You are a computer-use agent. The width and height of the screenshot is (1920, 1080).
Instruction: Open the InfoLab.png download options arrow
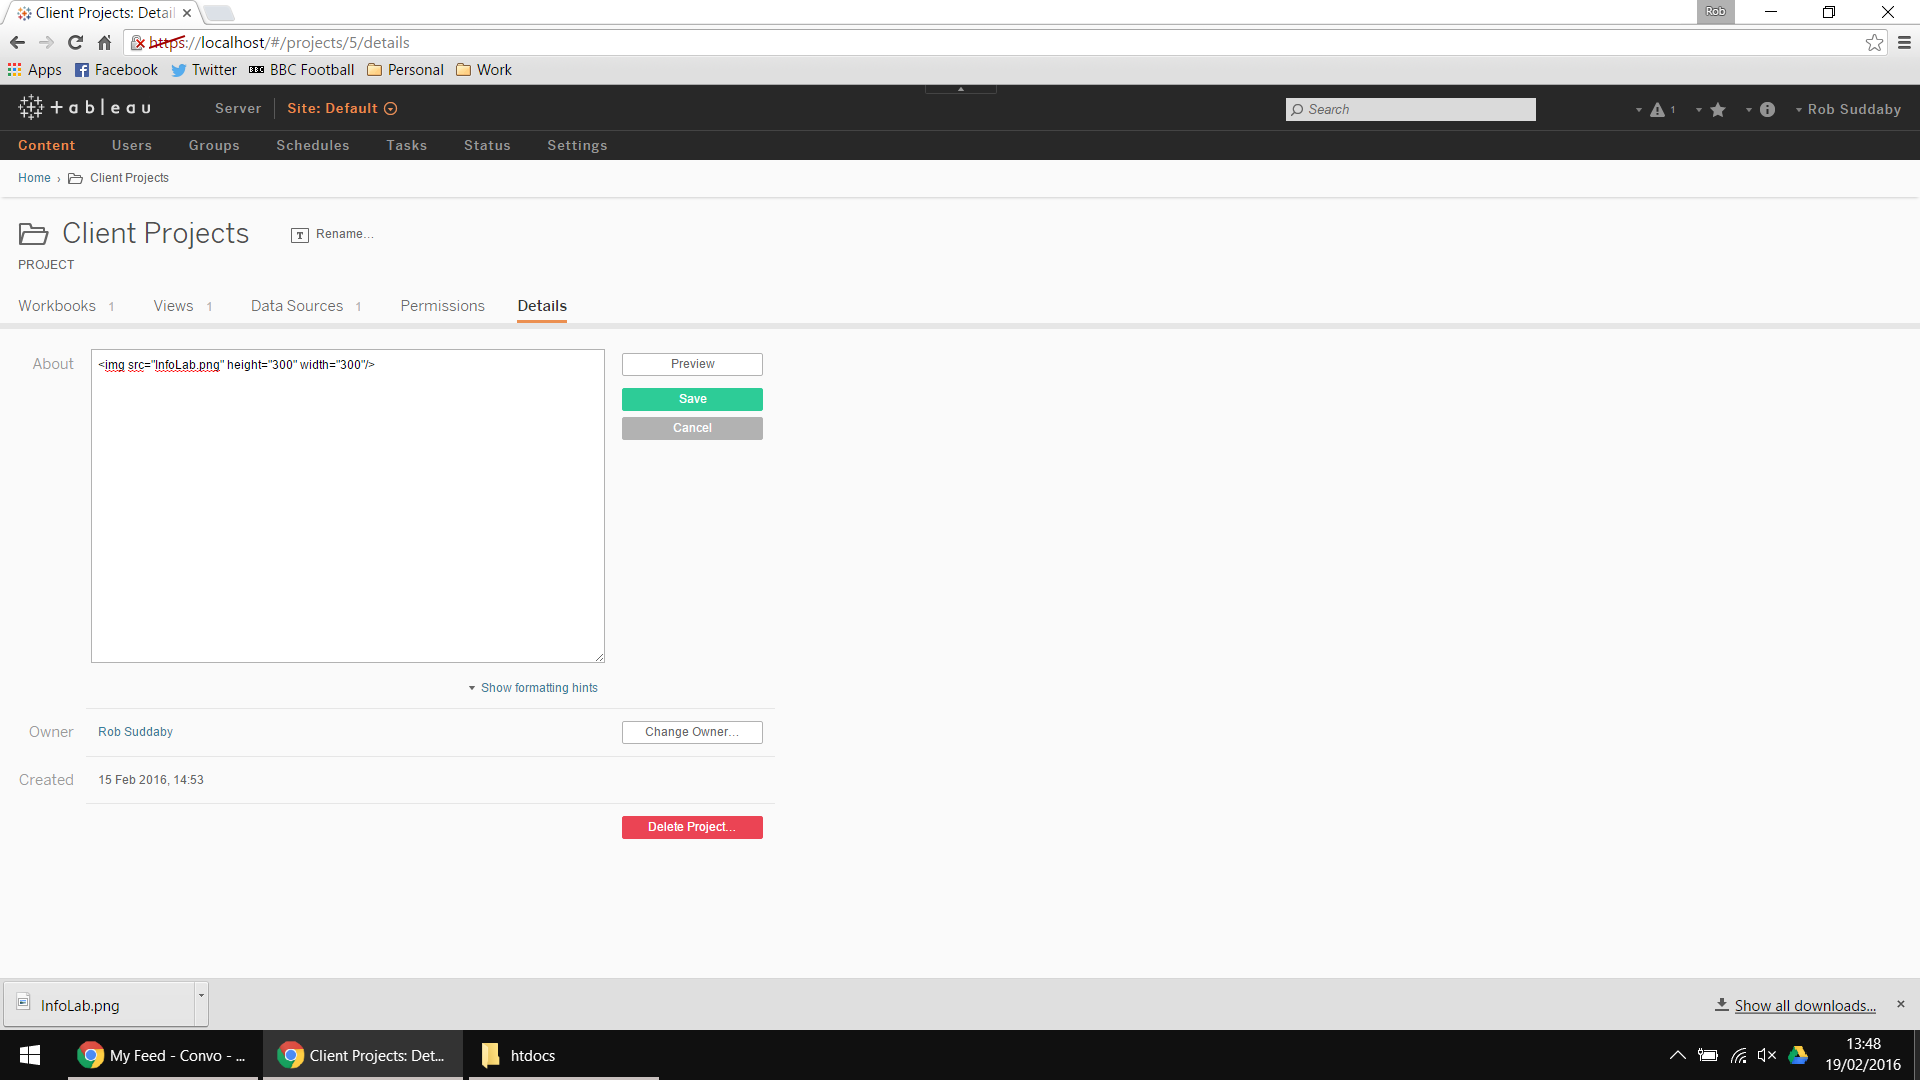click(201, 995)
